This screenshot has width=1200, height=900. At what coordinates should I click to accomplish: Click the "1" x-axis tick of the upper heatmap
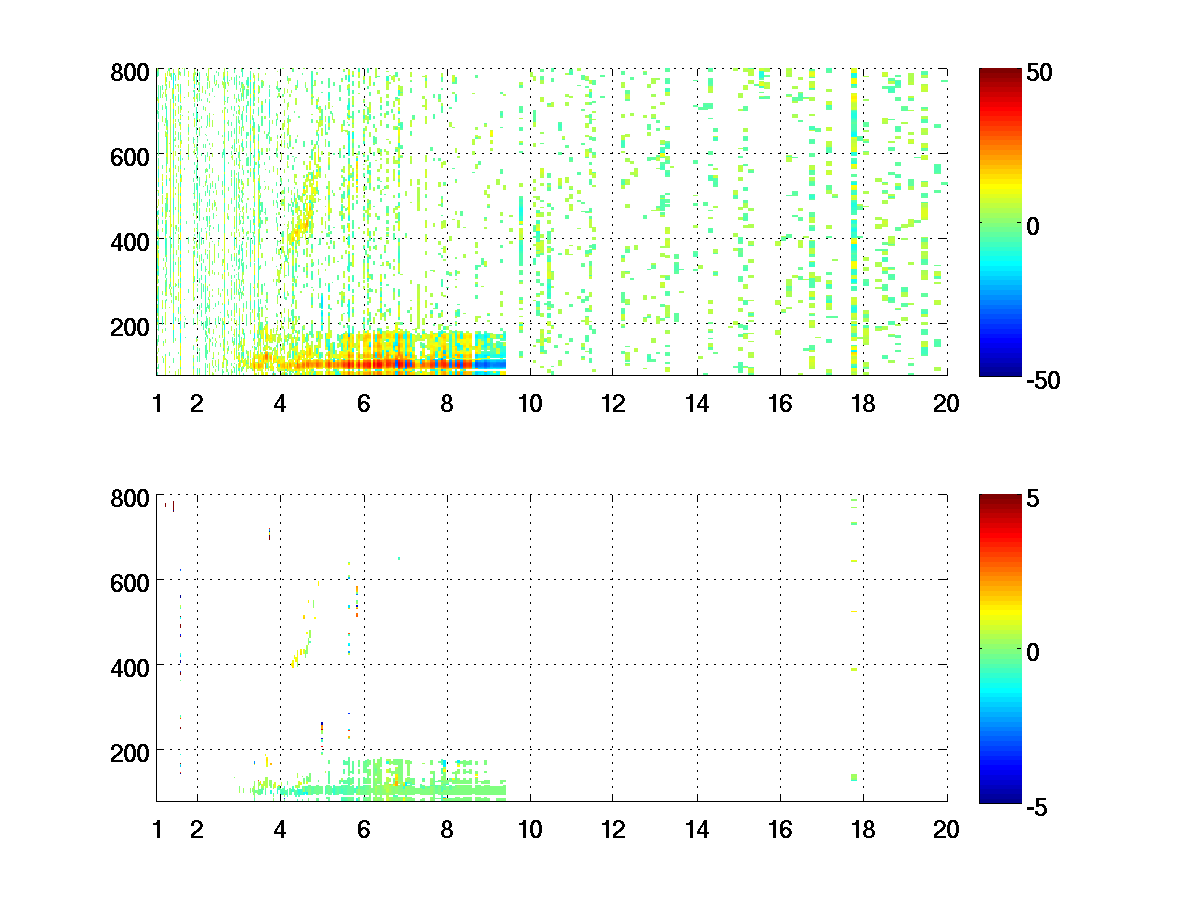click(157, 404)
